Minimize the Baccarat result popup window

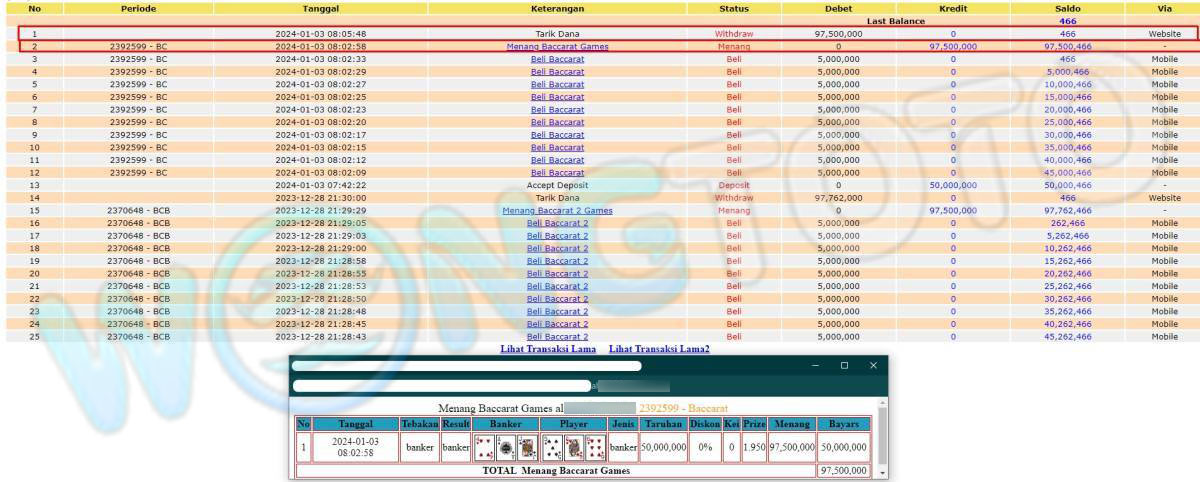pos(816,366)
